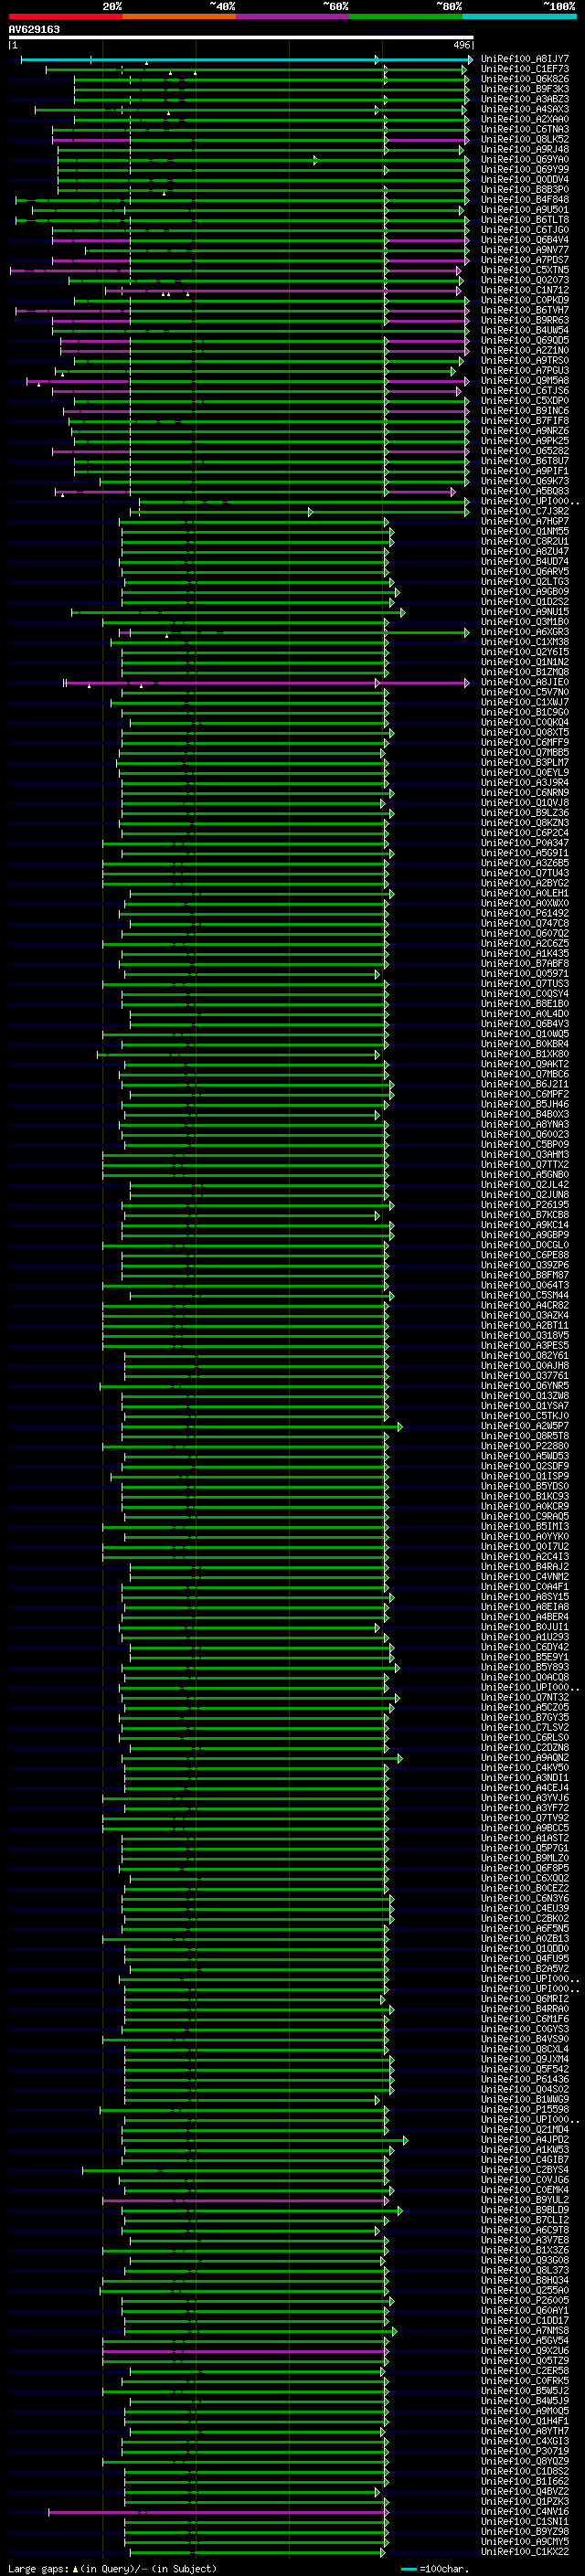
Task: Select the UniRef100_Q69YA0 label
Action: tap(525, 160)
